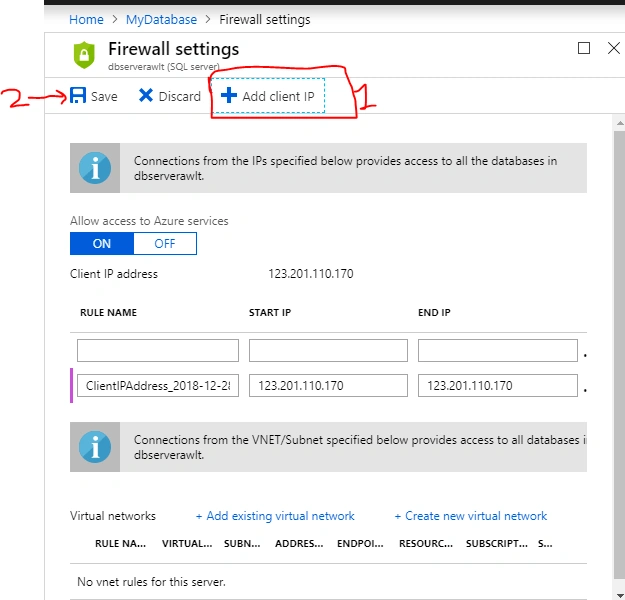Click the green Firewall shield icon
This screenshot has width=625, height=600.
(x=84, y=55)
